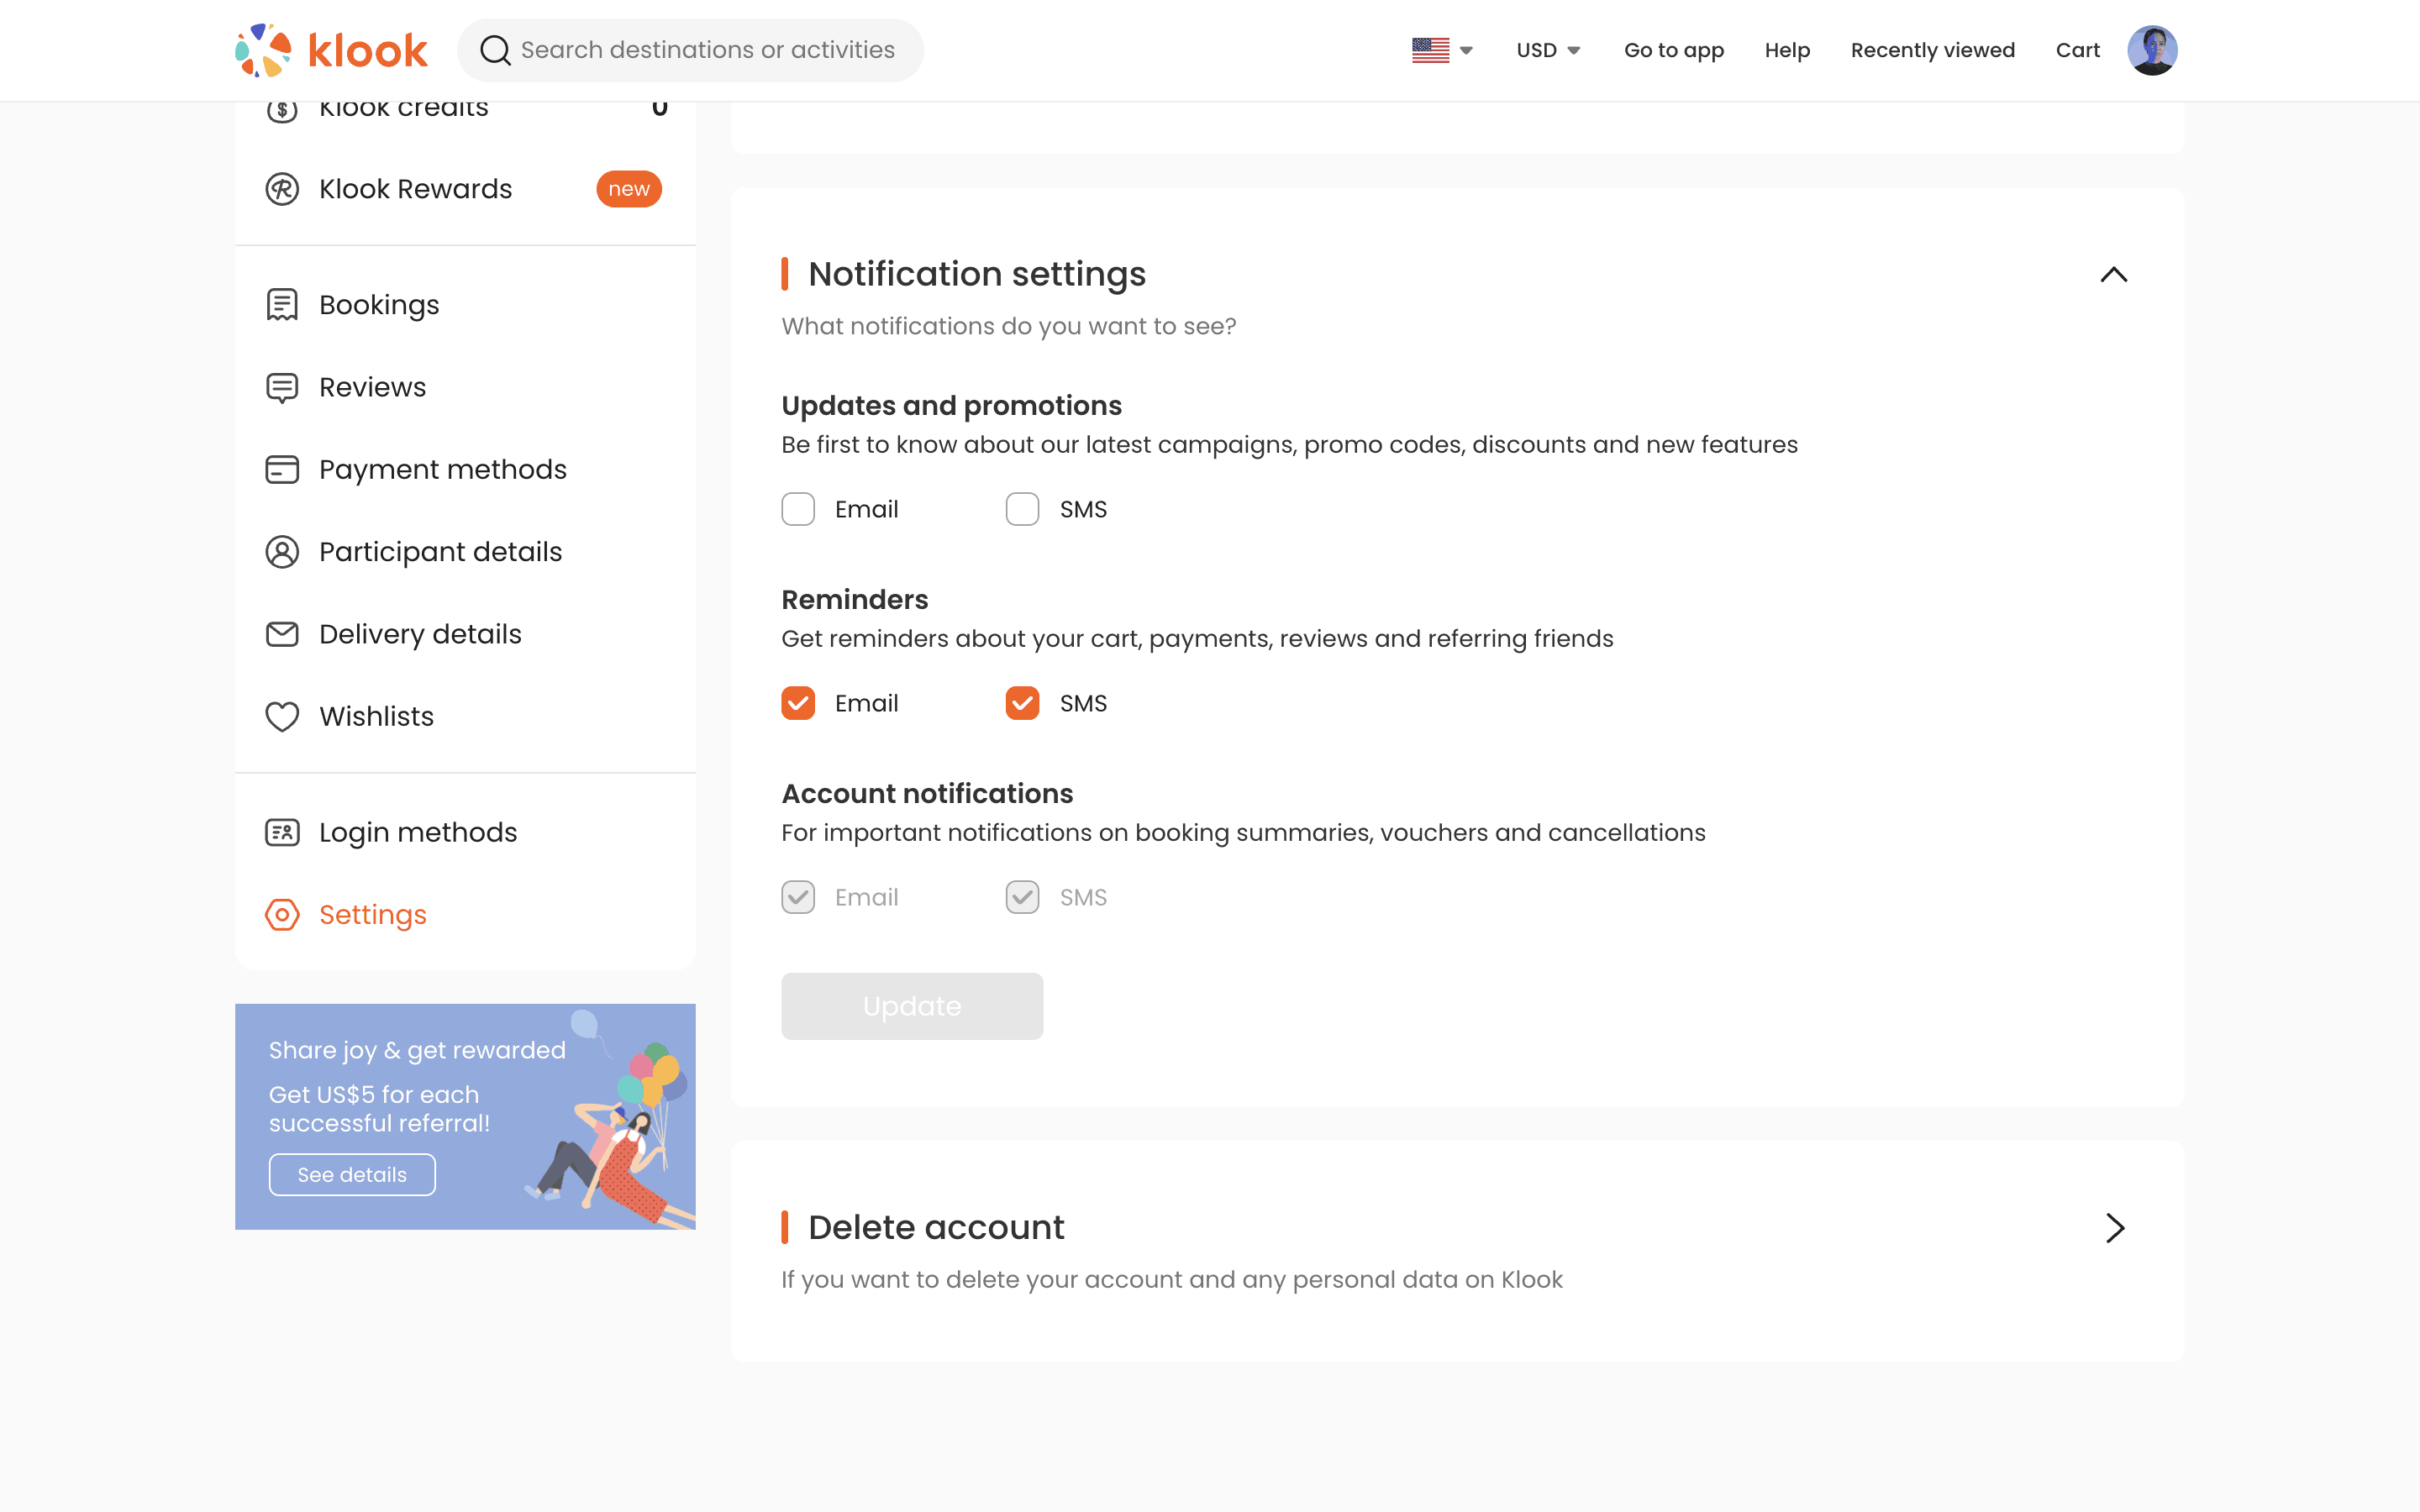
Task: Open the Recently viewed menu
Action: [1932, 50]
